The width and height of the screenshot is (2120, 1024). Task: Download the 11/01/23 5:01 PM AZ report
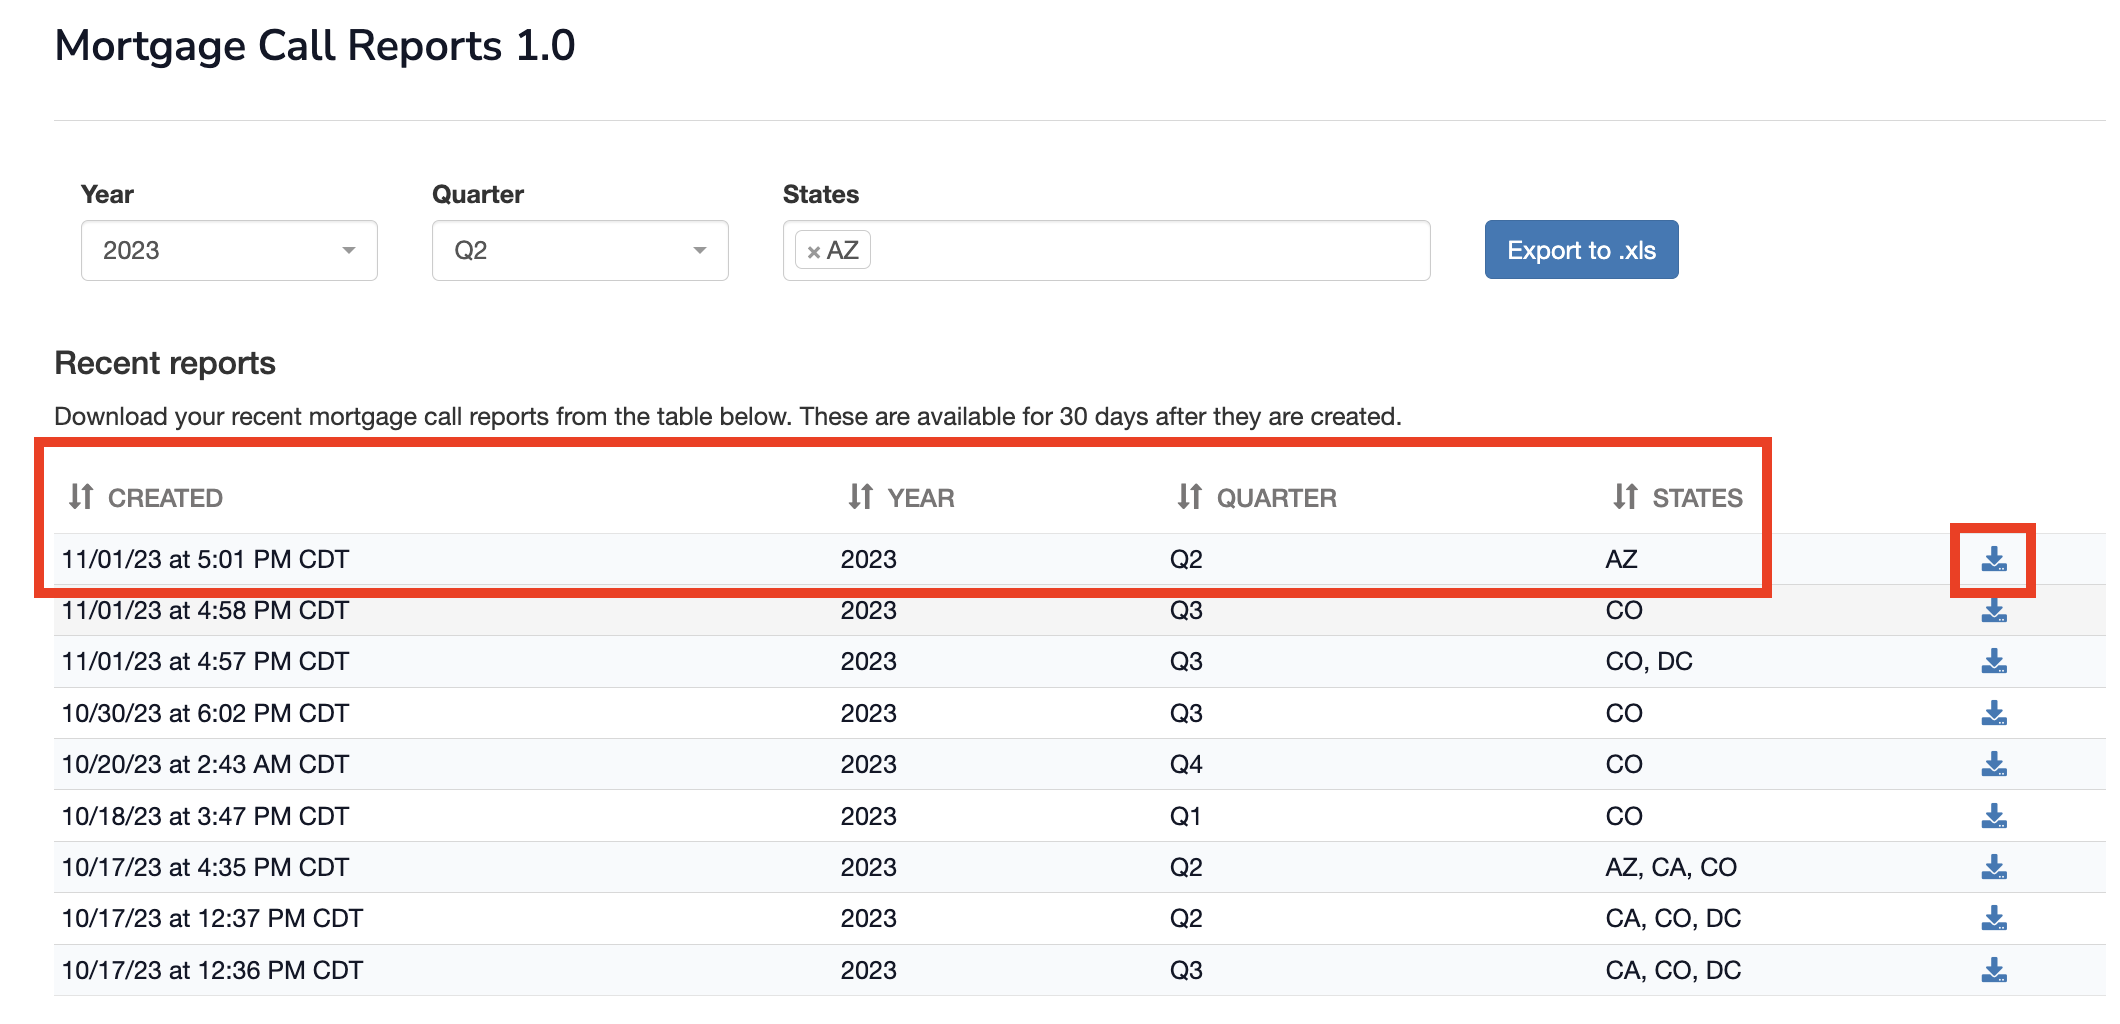(1993, 559)
